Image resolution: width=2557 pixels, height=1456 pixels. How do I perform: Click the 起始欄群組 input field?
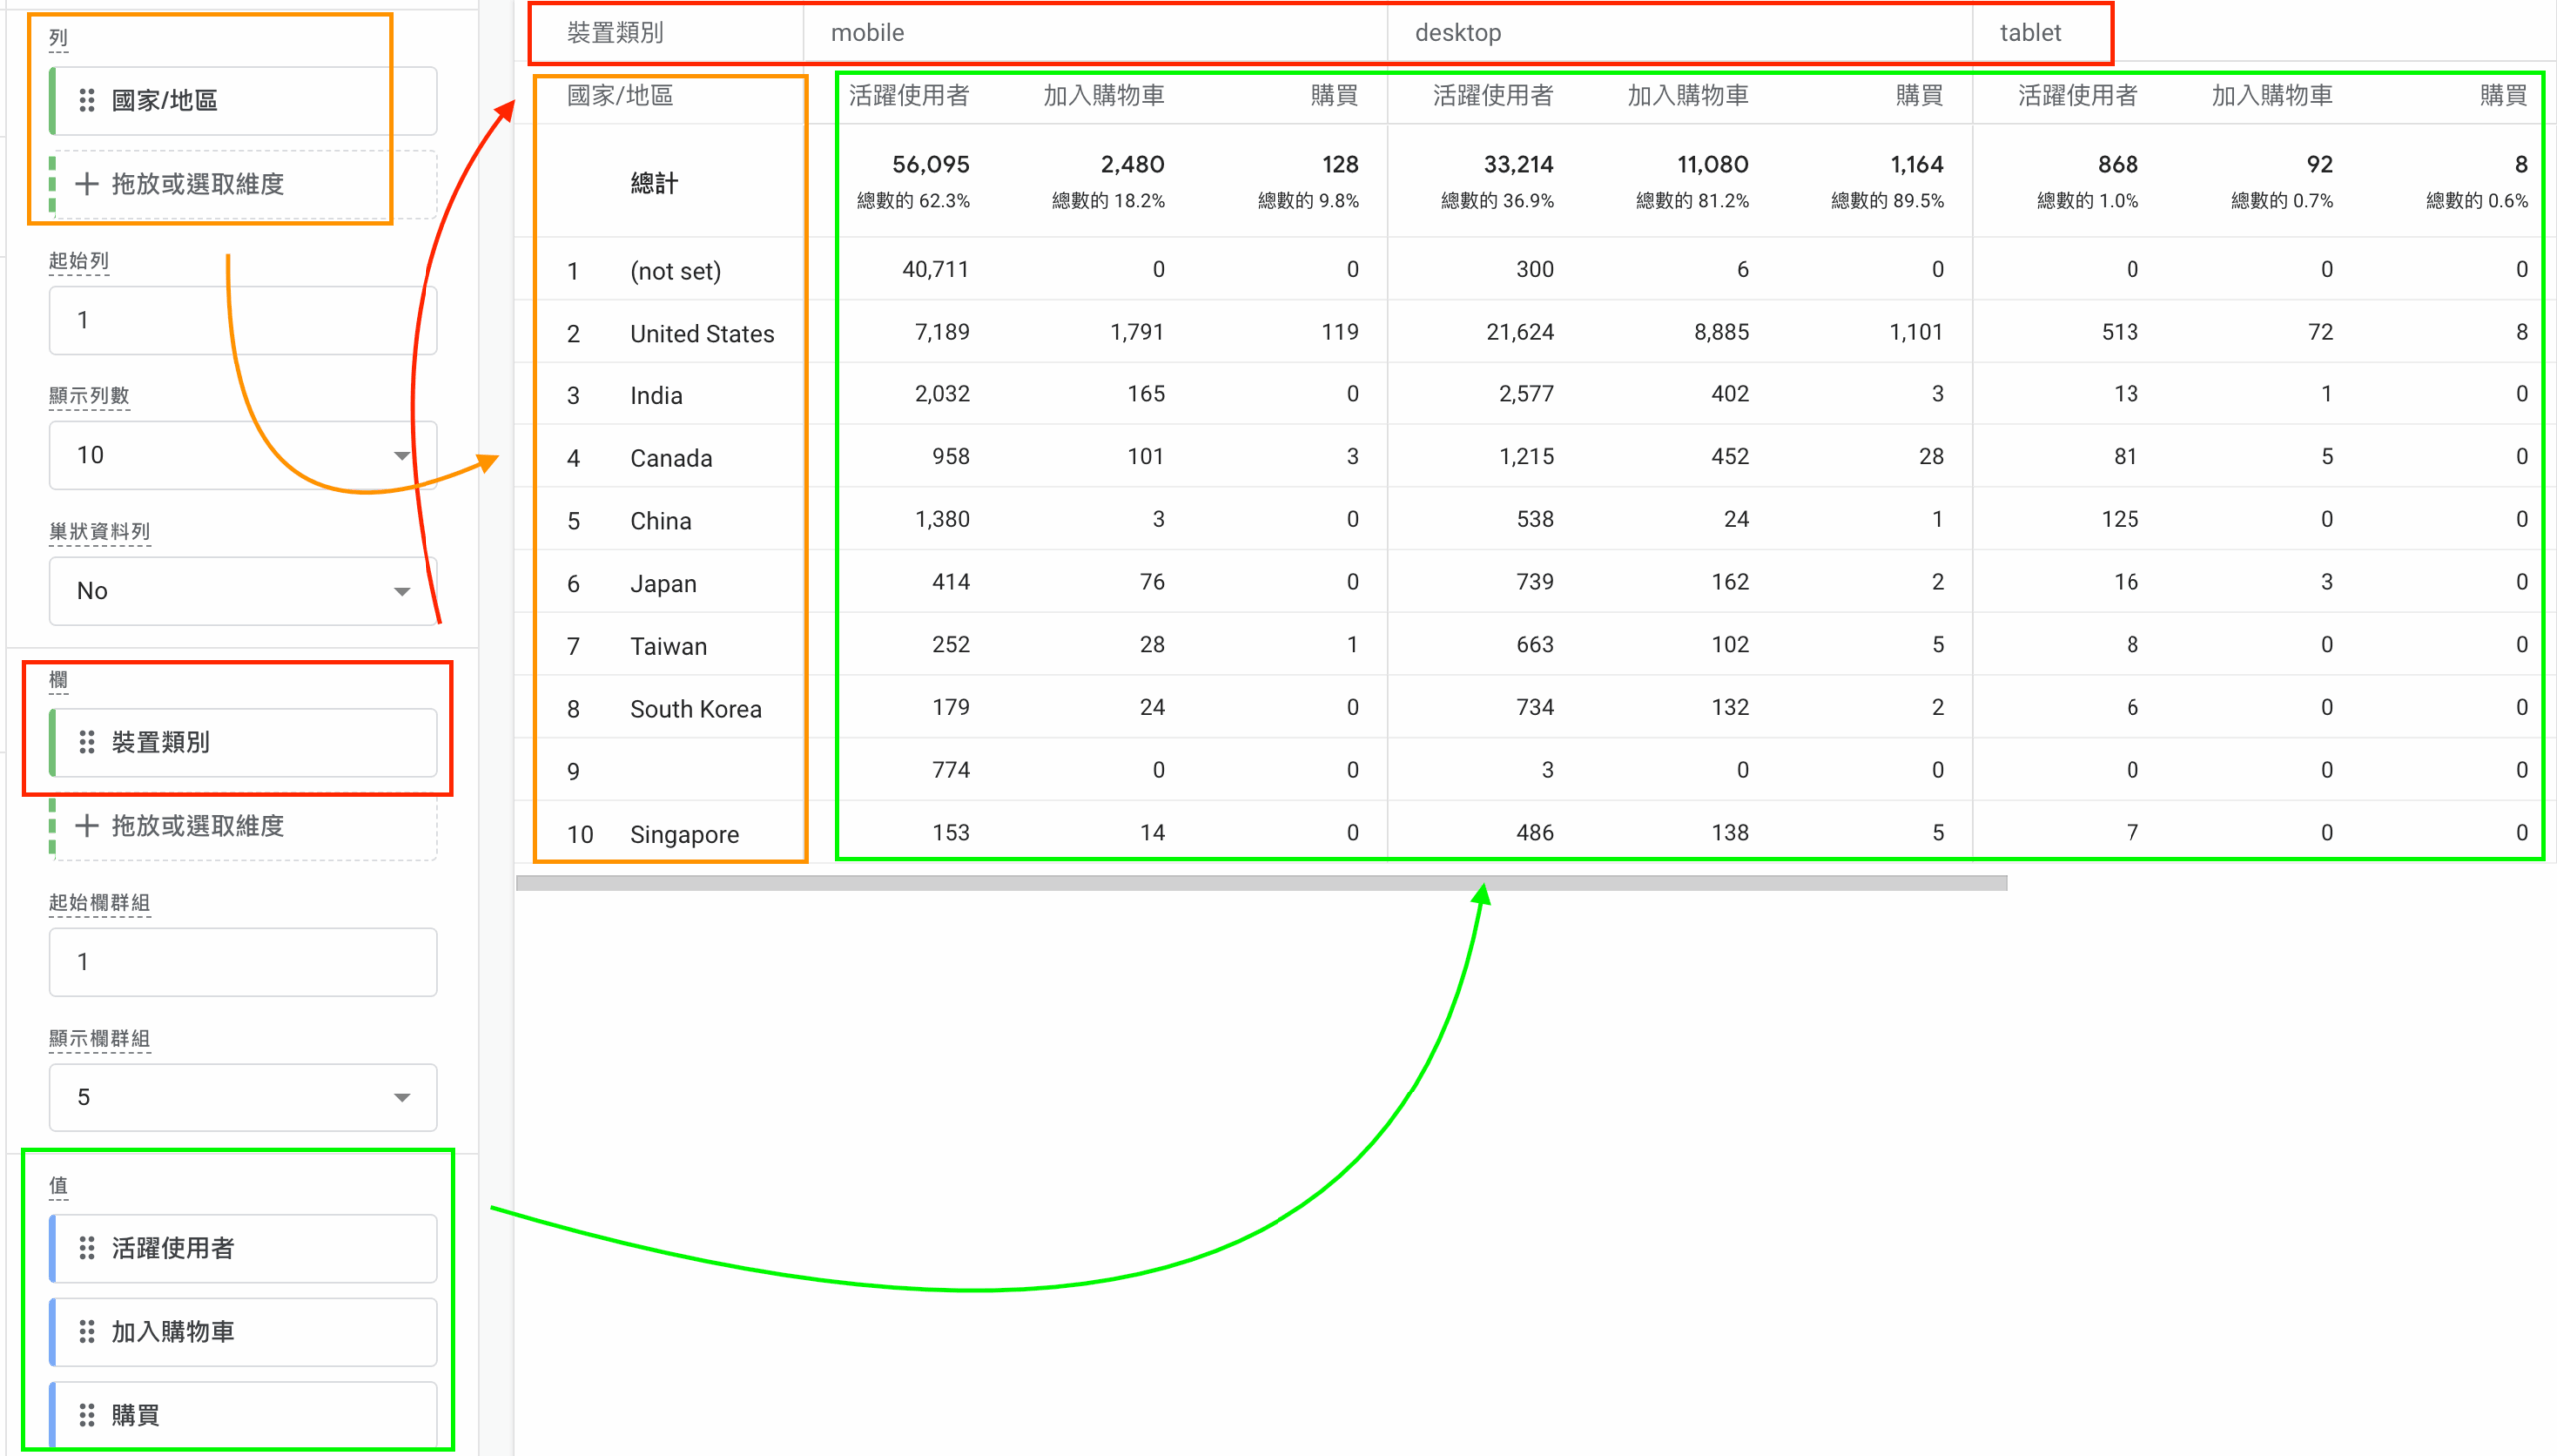pyautogui.click(x=243, y=962)
